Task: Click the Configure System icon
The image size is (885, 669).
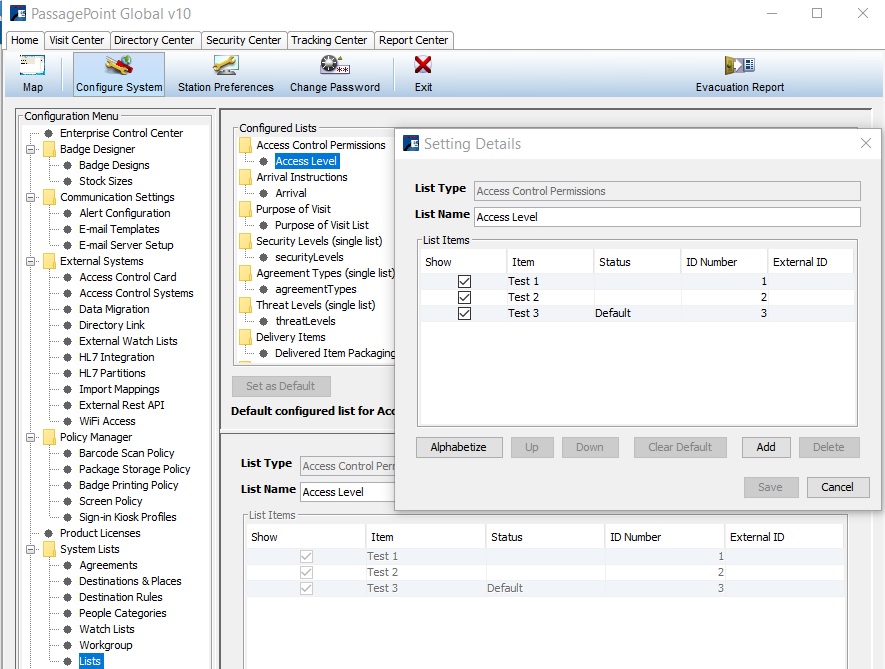Action: [119, 65]
